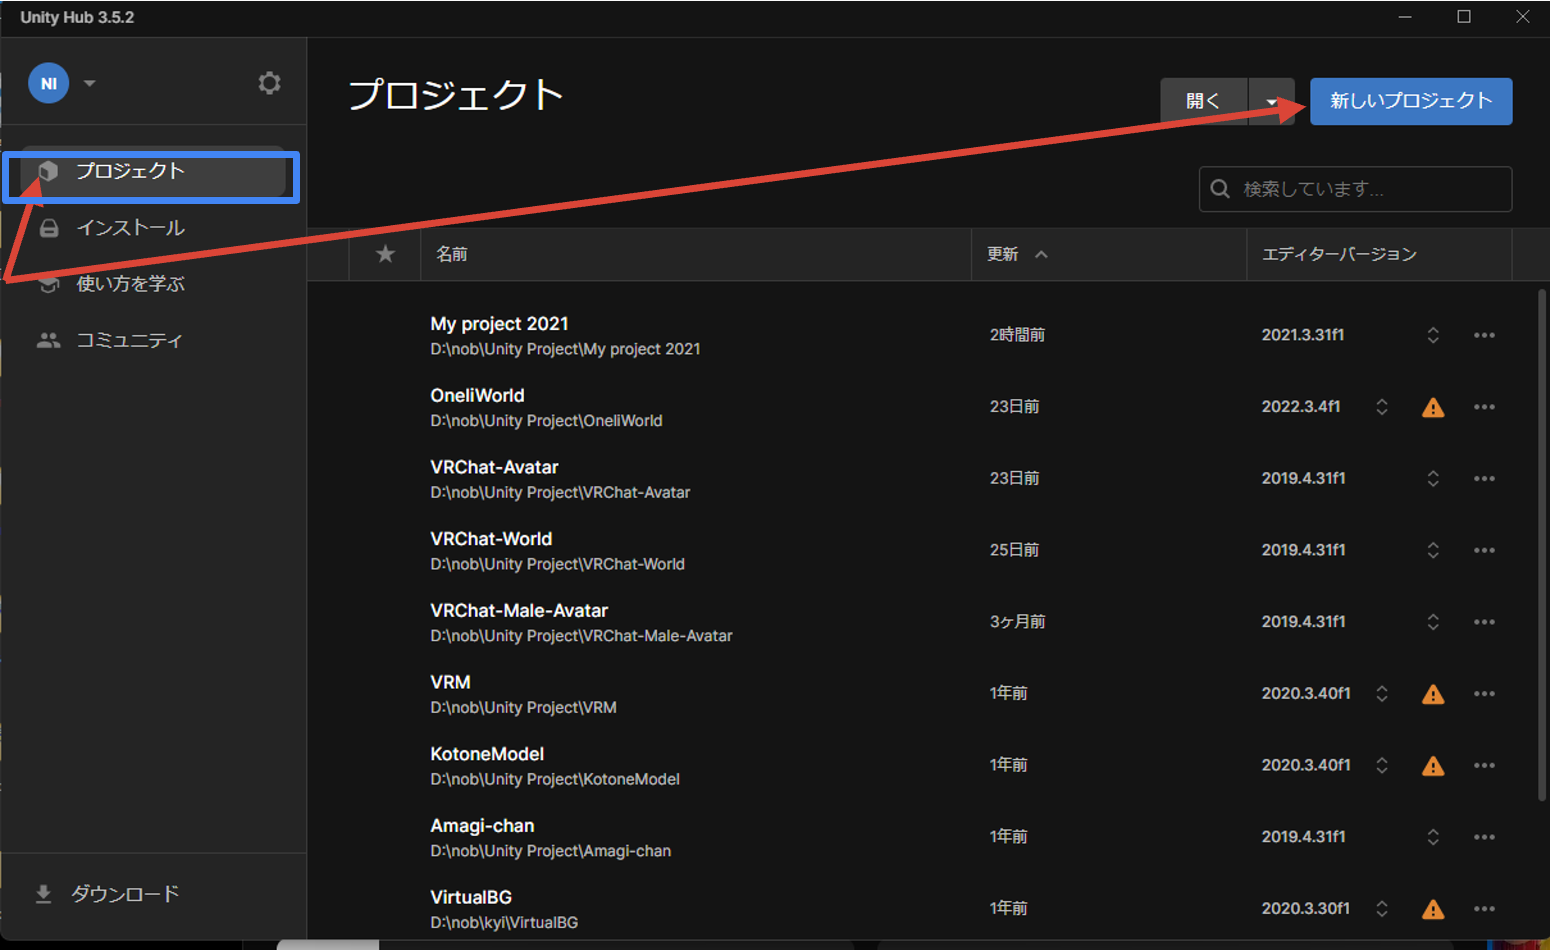Click the 新しいプロジェクト button
Image resolution: width=1550 pixels, height=950 pixels.
point(1410,101)
